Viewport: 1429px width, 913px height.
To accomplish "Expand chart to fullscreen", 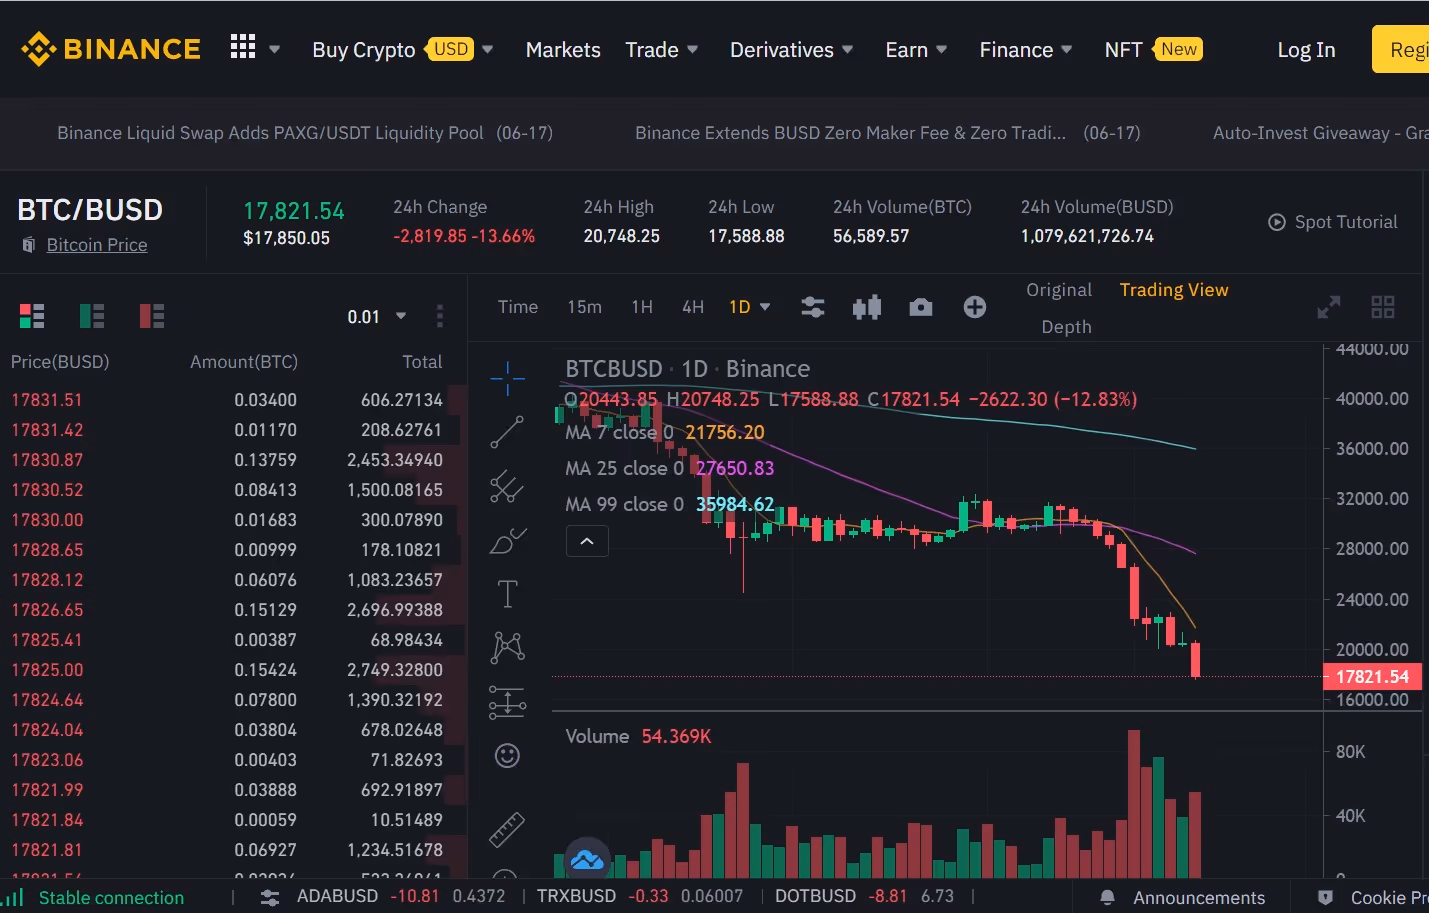I will [1329, 307].
